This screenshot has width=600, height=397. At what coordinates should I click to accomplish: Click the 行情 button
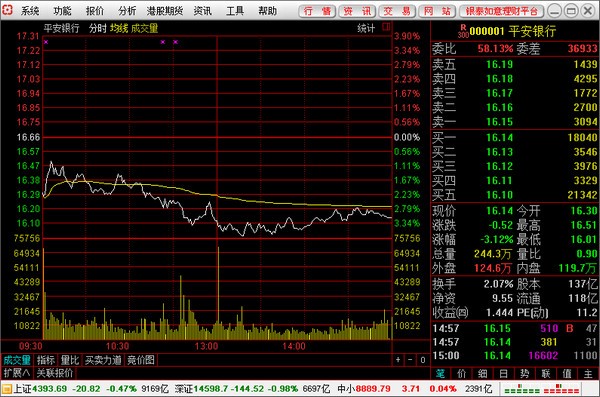(x=317, y=11)
